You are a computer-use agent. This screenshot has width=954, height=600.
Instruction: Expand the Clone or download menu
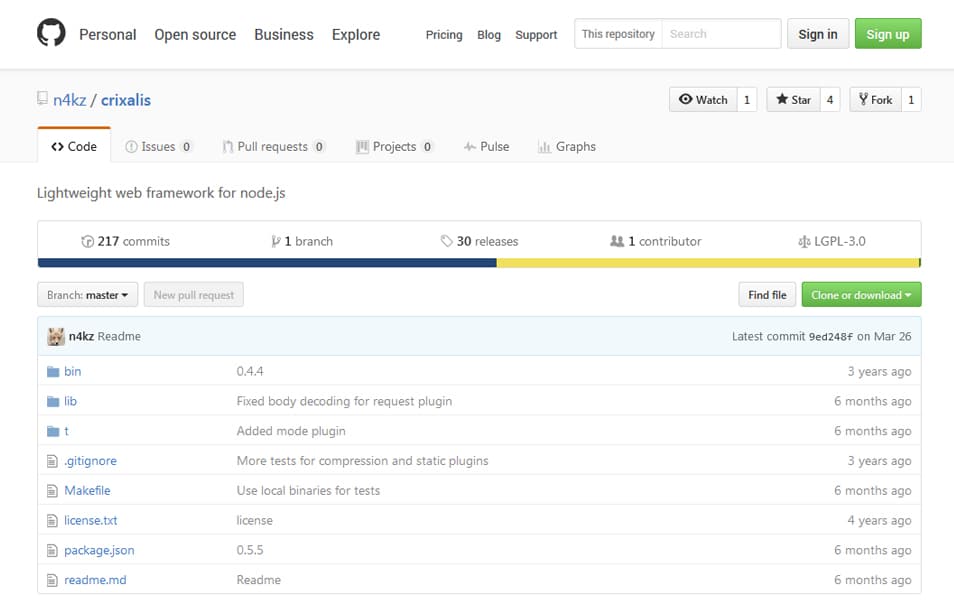[x=861, y=295]
